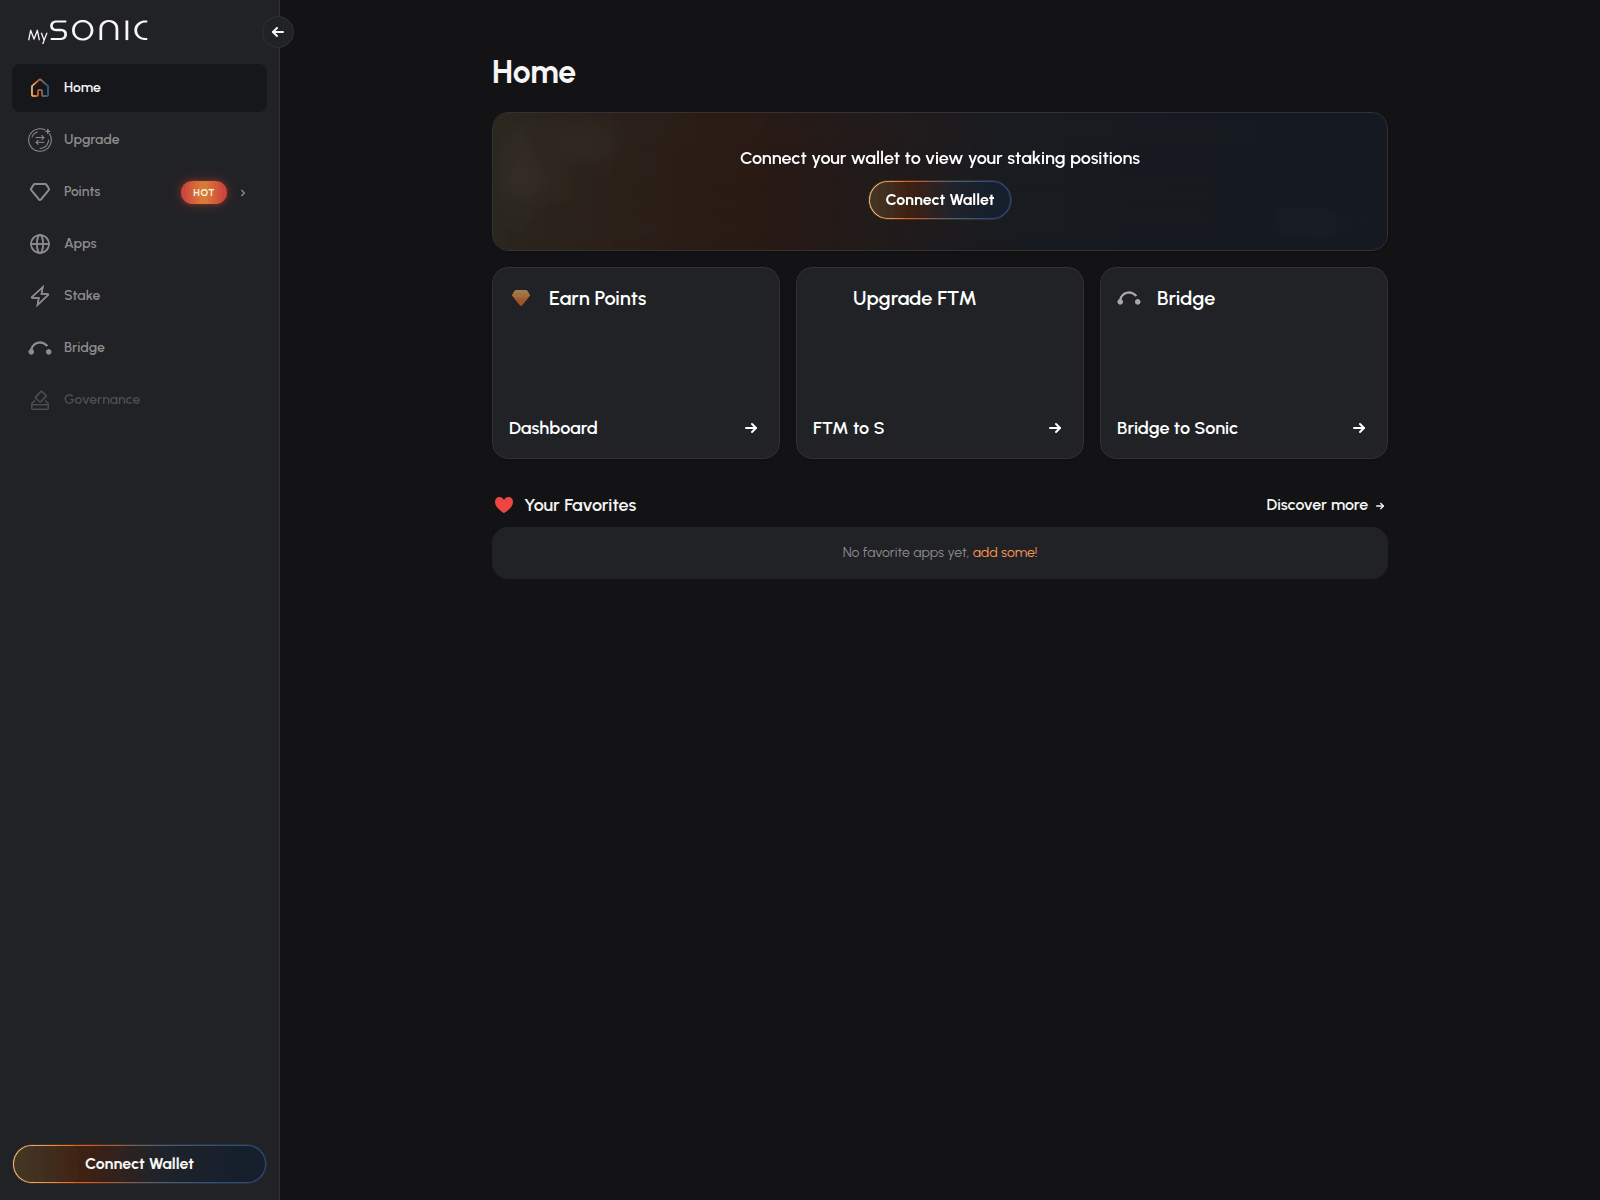
Task: Click the Home page heading
Action: tap(534, 72)
